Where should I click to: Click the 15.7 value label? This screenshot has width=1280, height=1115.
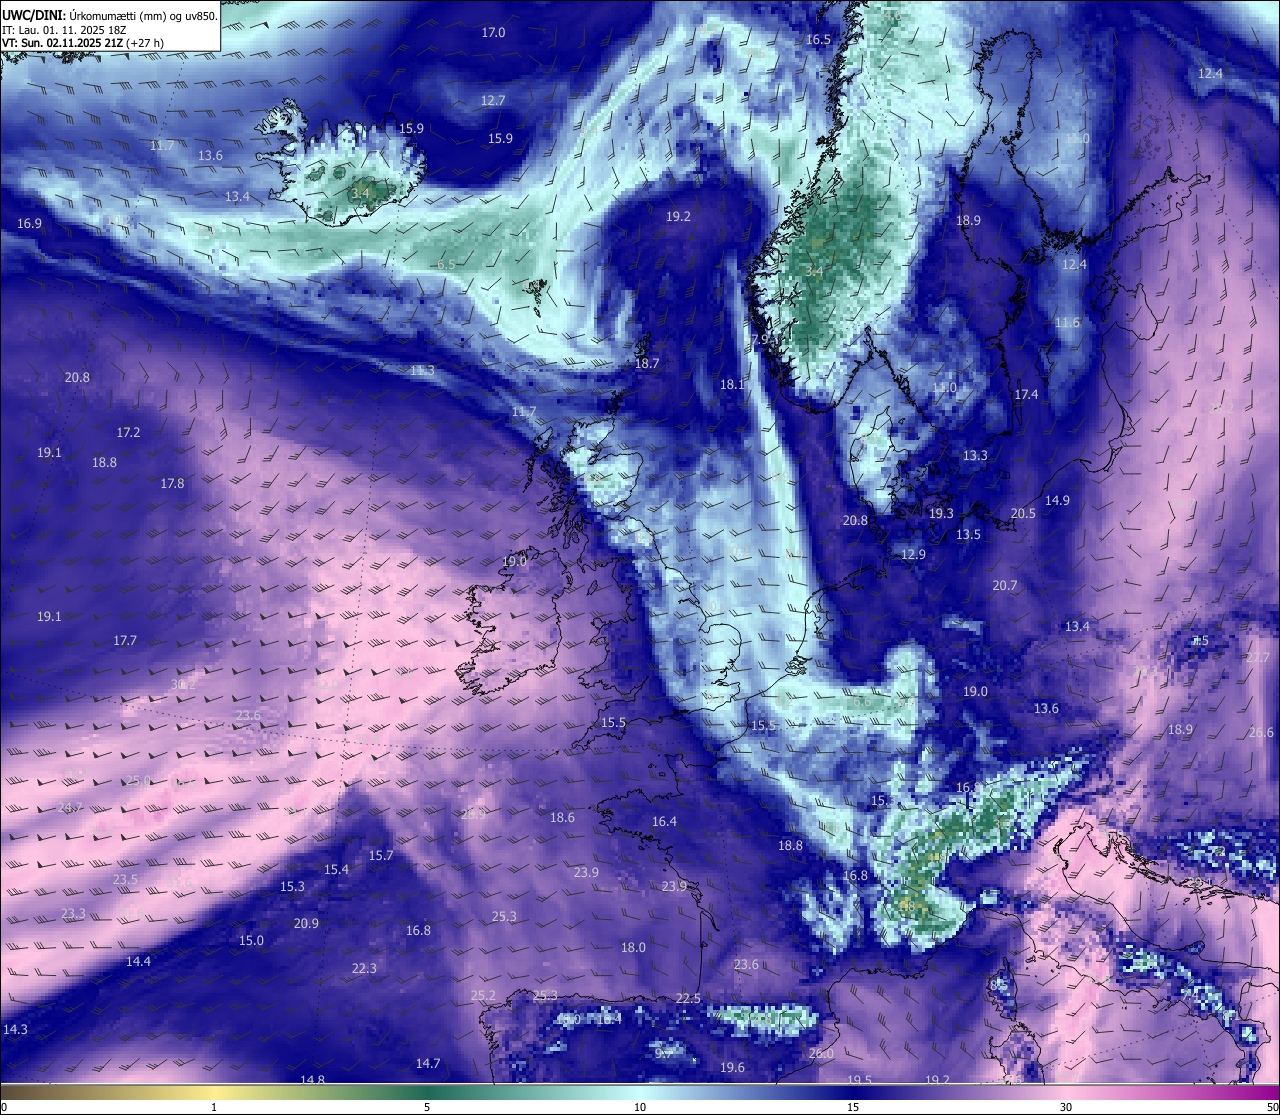381,856
